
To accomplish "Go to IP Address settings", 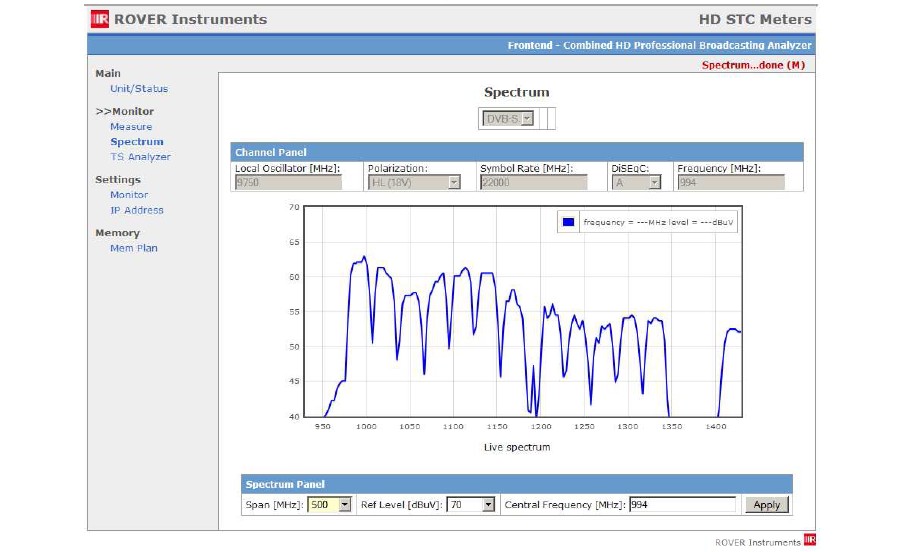I will (x=137, y=211).
